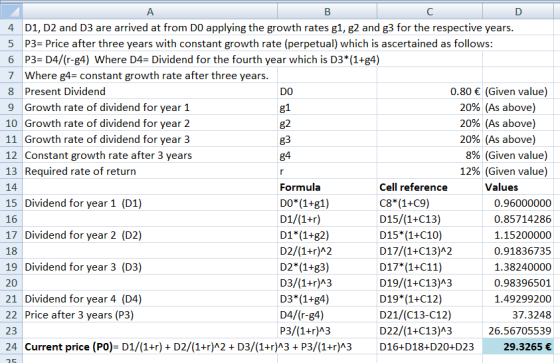Click the D21/(C13-C12) cell
The width and height of the screenshot is (560, 363).
pyautogui.click(x=430, y=315)
